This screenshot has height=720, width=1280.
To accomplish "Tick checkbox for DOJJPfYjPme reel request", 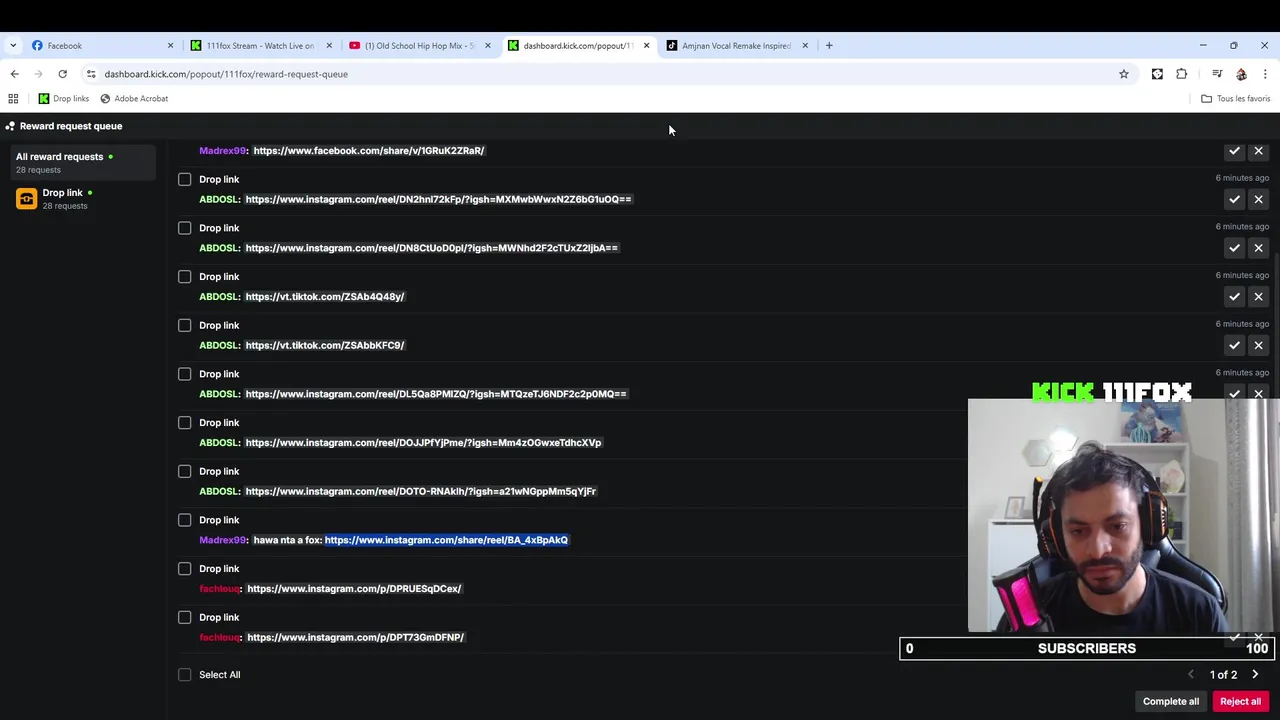I will point(185,423).
